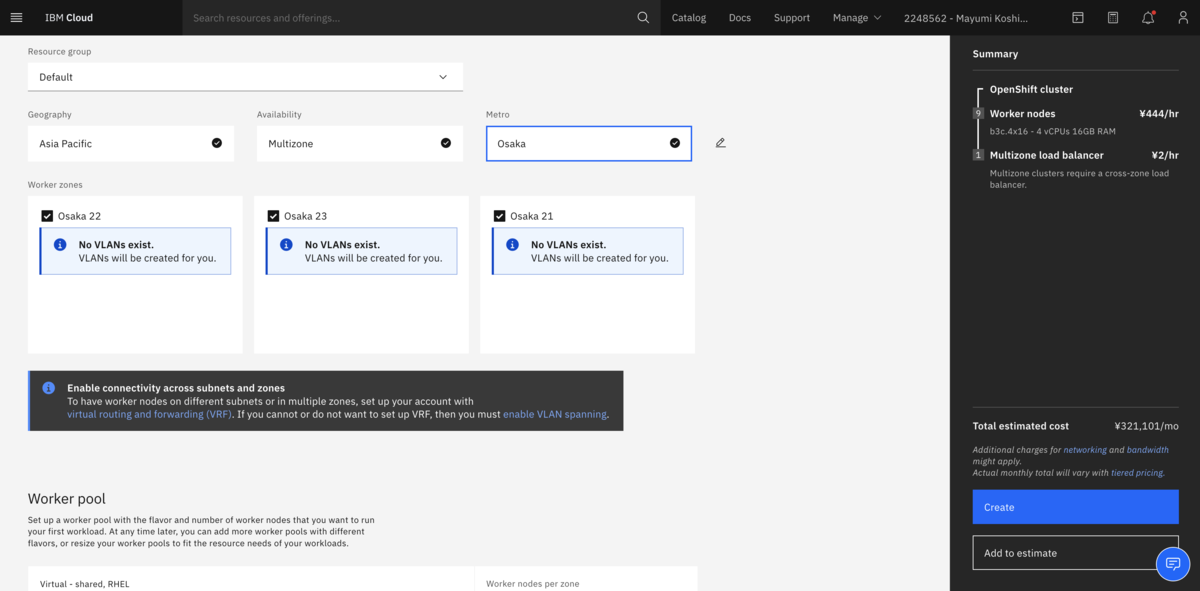This screenshot has height=591, width=1200.
Task: Open the navigation hamburger menu
Action: (16, 17)
